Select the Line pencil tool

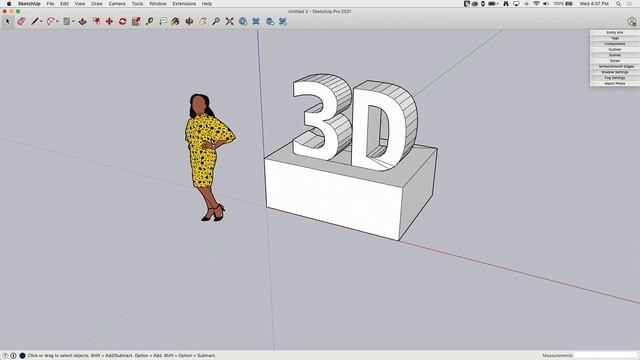tap(35, 21)
